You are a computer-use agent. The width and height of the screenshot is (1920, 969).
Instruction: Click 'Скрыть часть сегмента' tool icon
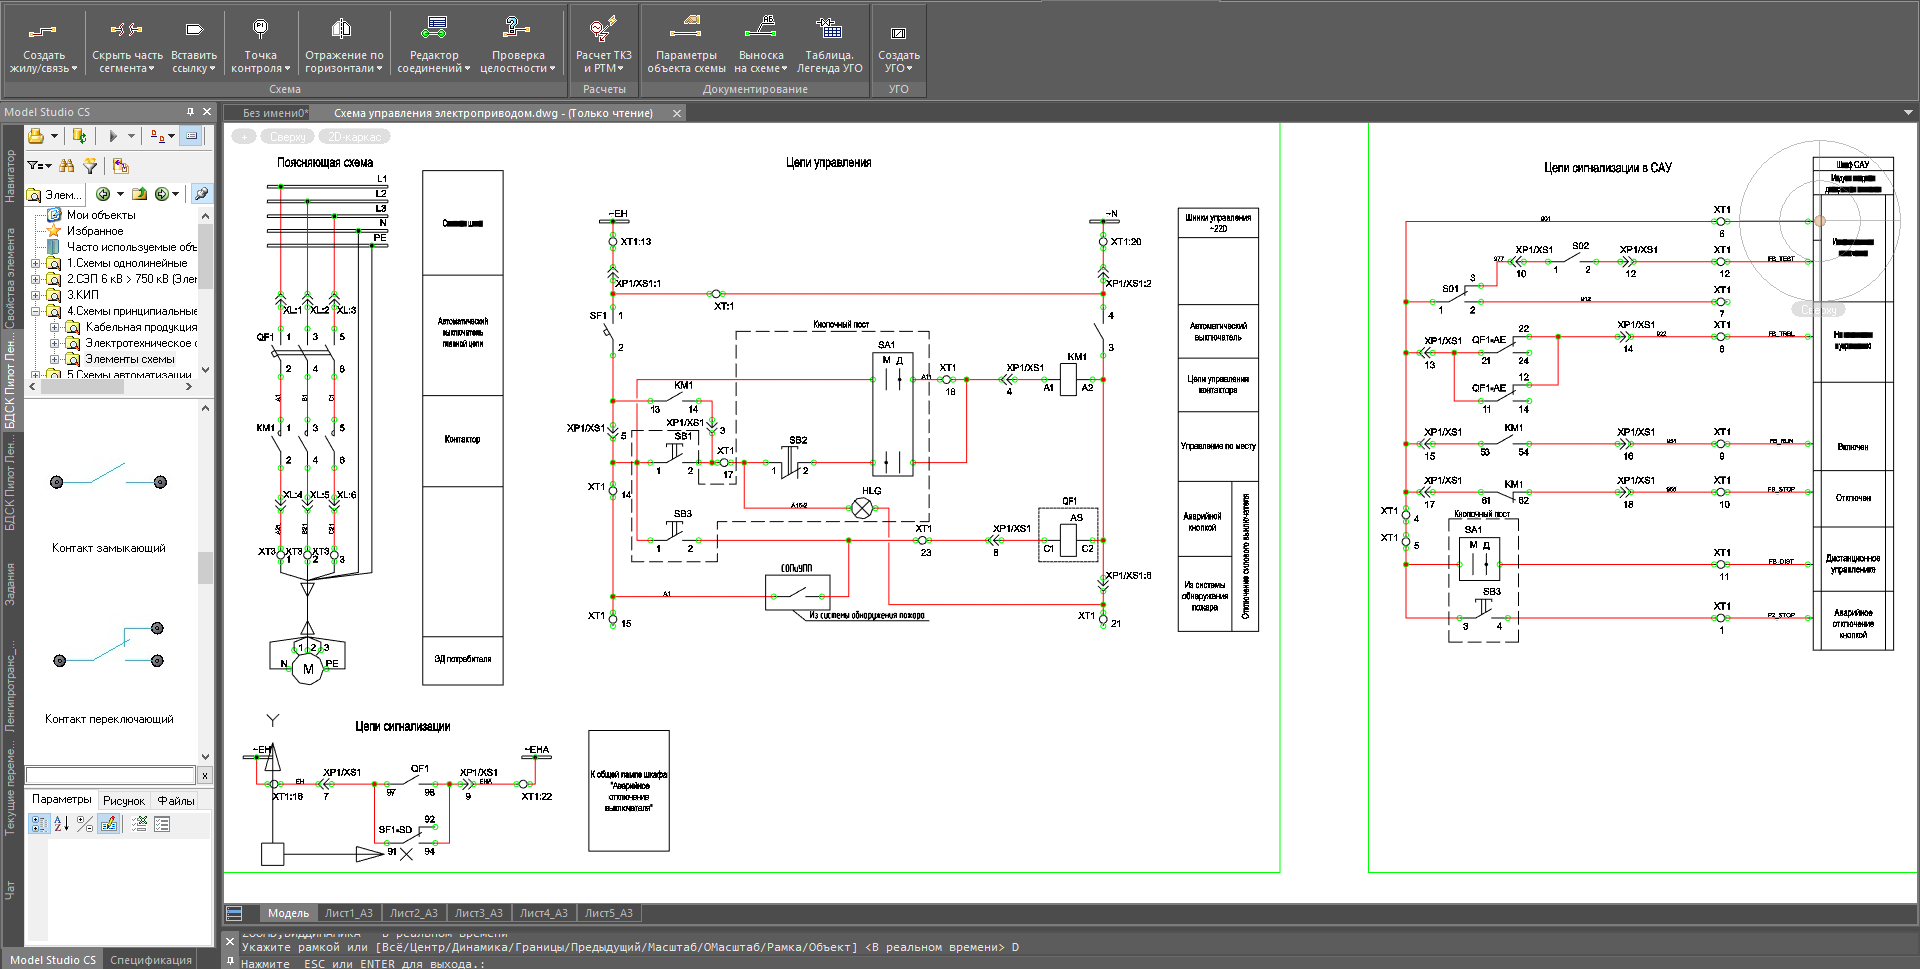tap(126, 30)
